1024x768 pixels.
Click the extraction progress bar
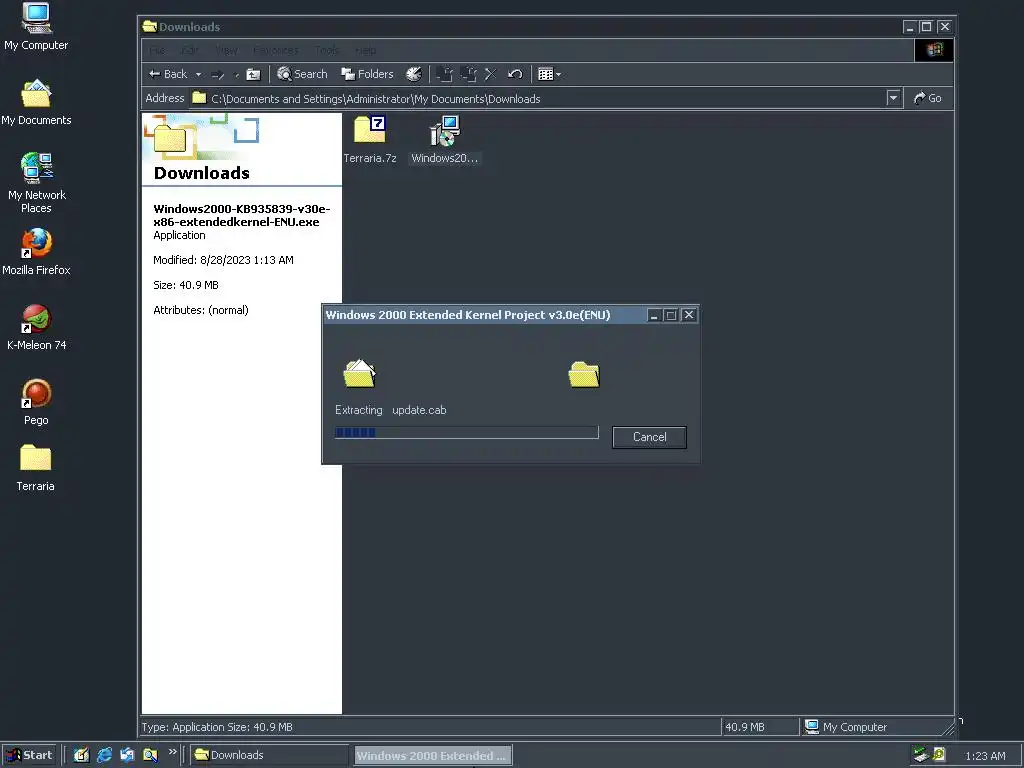[x=466, y=432]
